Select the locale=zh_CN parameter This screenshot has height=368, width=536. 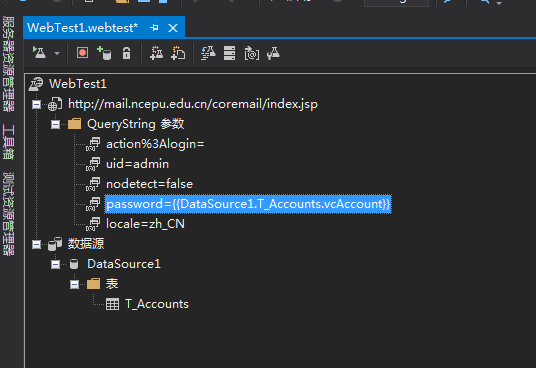tap(145, 224)
